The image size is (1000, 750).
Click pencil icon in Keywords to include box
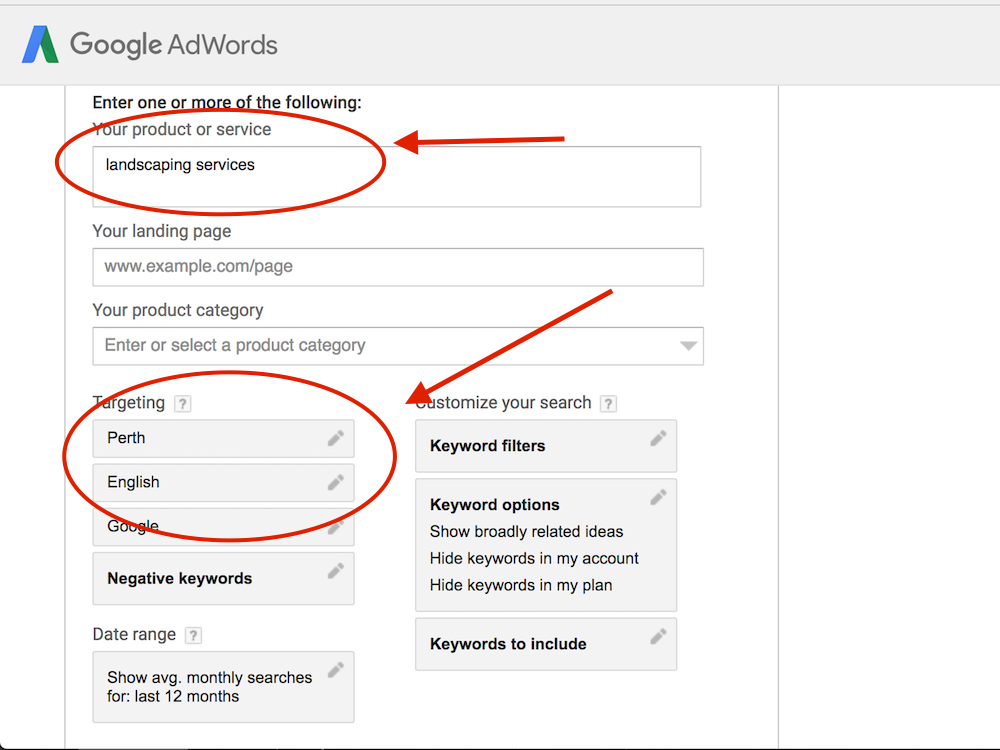pyautogui.click(x=659, y=636)
